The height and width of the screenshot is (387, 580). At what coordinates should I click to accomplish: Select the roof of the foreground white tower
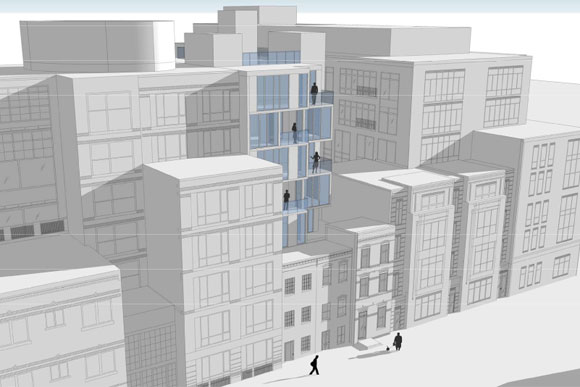212,167
